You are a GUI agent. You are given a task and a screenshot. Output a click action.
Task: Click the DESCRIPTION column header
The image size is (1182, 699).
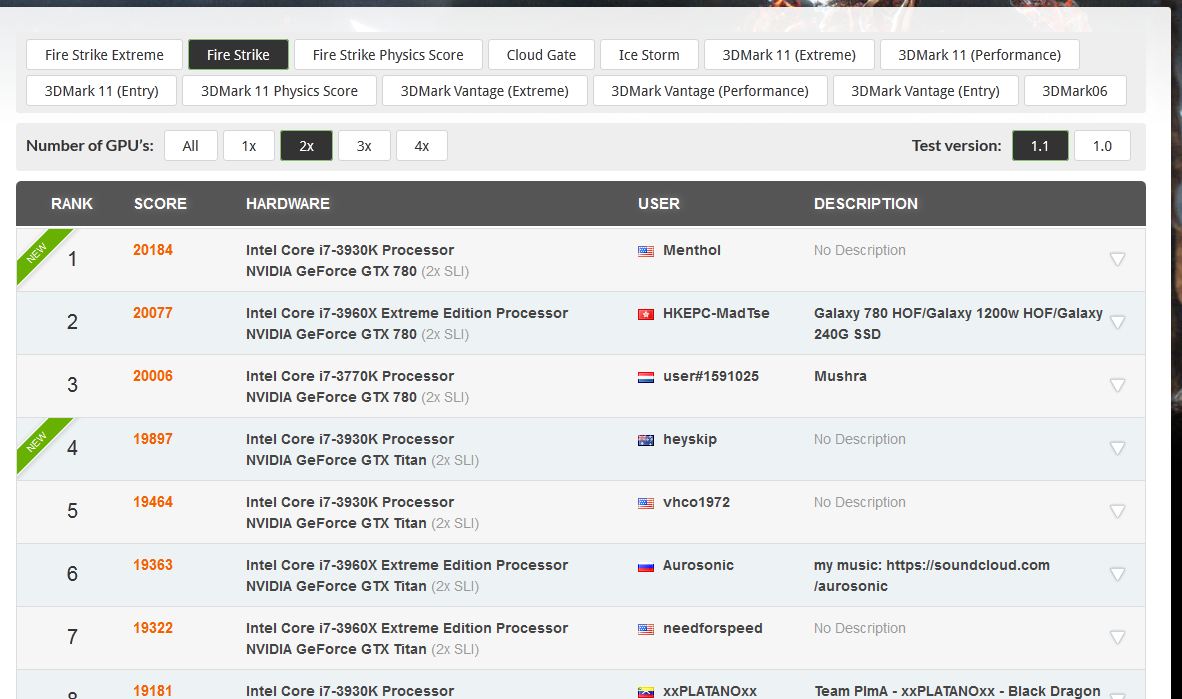[x=866, y=204]
